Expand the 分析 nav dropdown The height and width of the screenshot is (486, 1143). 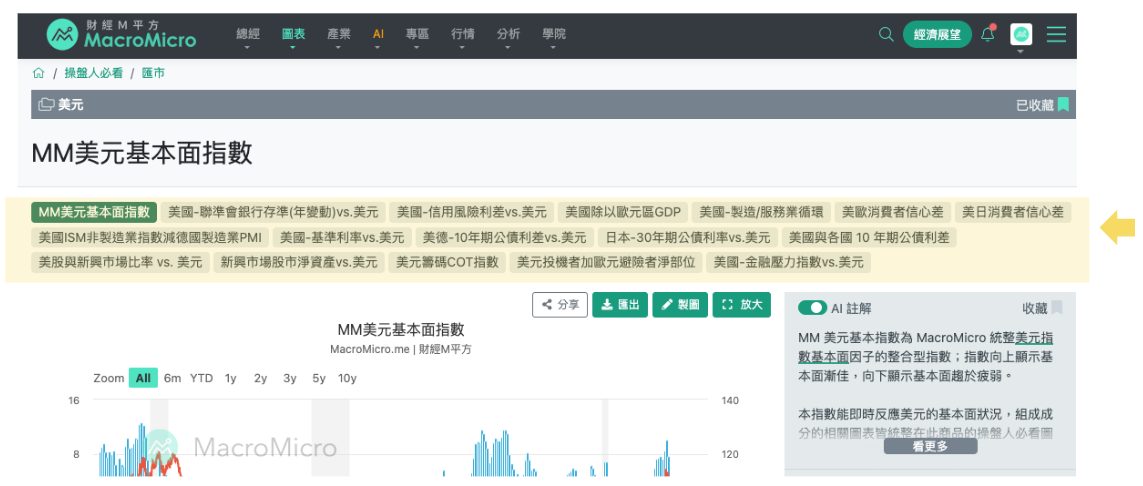point(508,34)
